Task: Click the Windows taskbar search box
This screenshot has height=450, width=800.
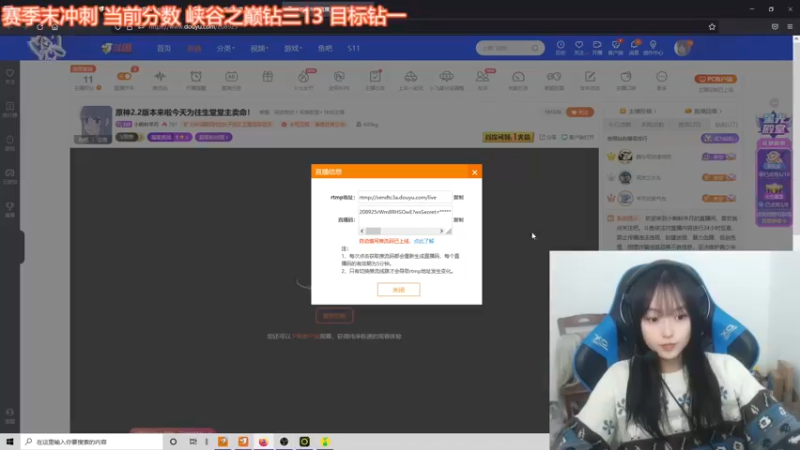Action: pyautogui.click(x=92, y=442)
